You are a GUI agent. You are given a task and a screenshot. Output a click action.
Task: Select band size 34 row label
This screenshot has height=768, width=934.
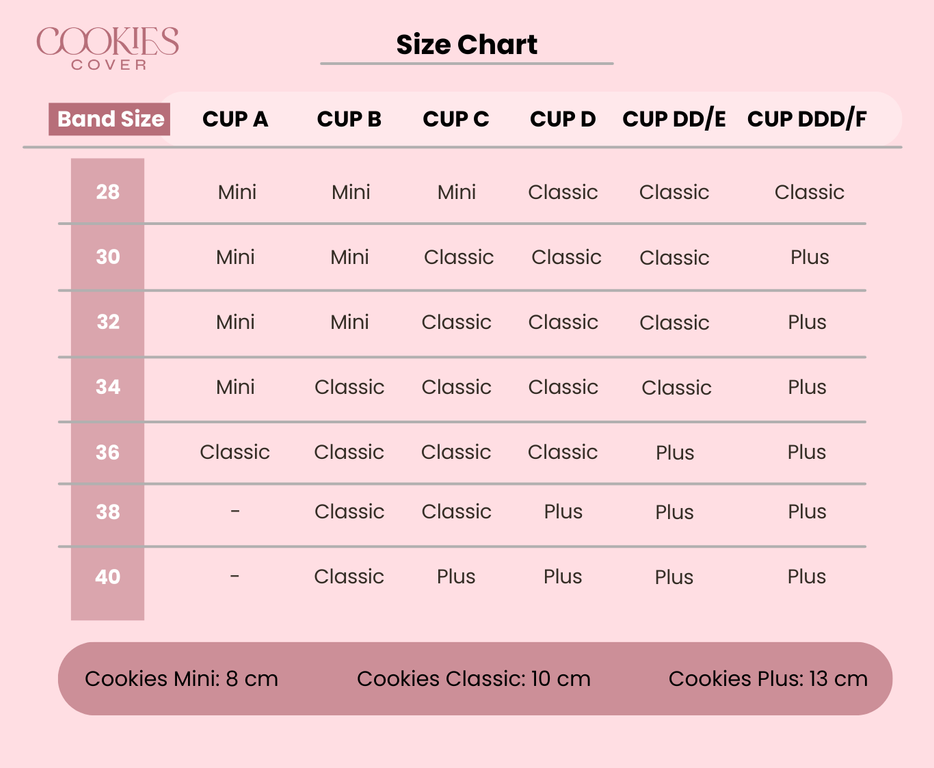(107, 386)
